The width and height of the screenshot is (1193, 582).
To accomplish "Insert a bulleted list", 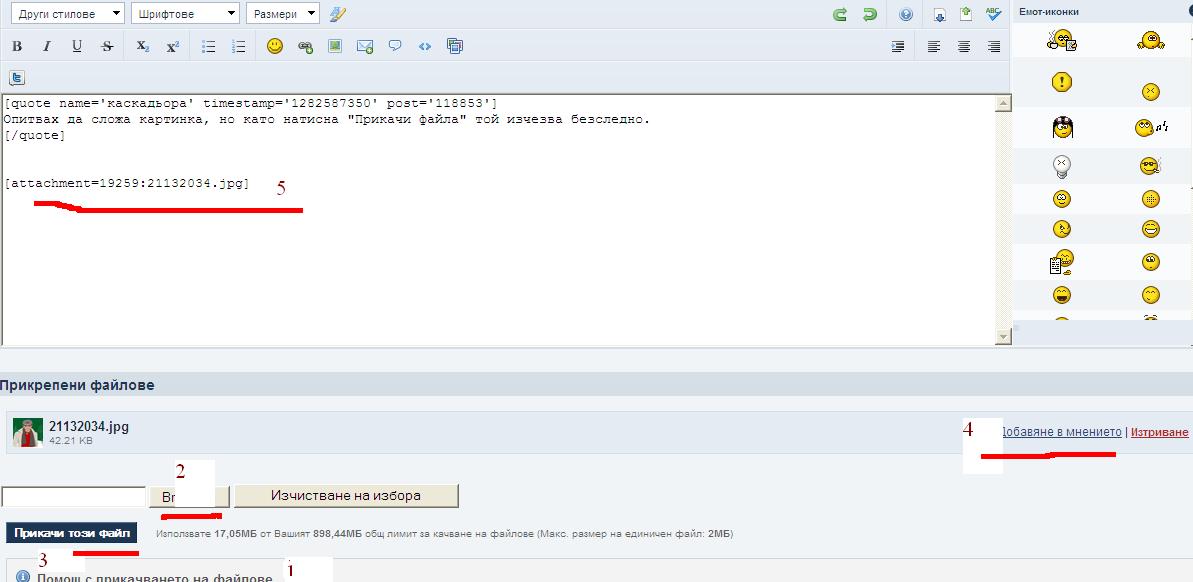I will coord(209,46).
